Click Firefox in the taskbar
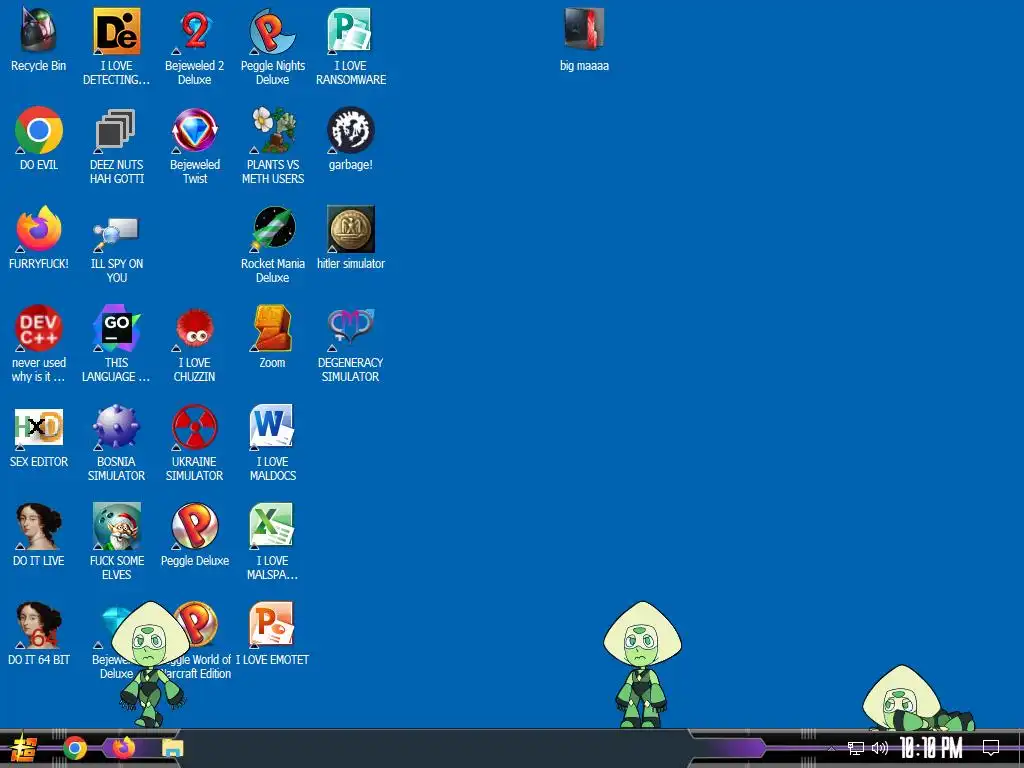 [124, 748]
